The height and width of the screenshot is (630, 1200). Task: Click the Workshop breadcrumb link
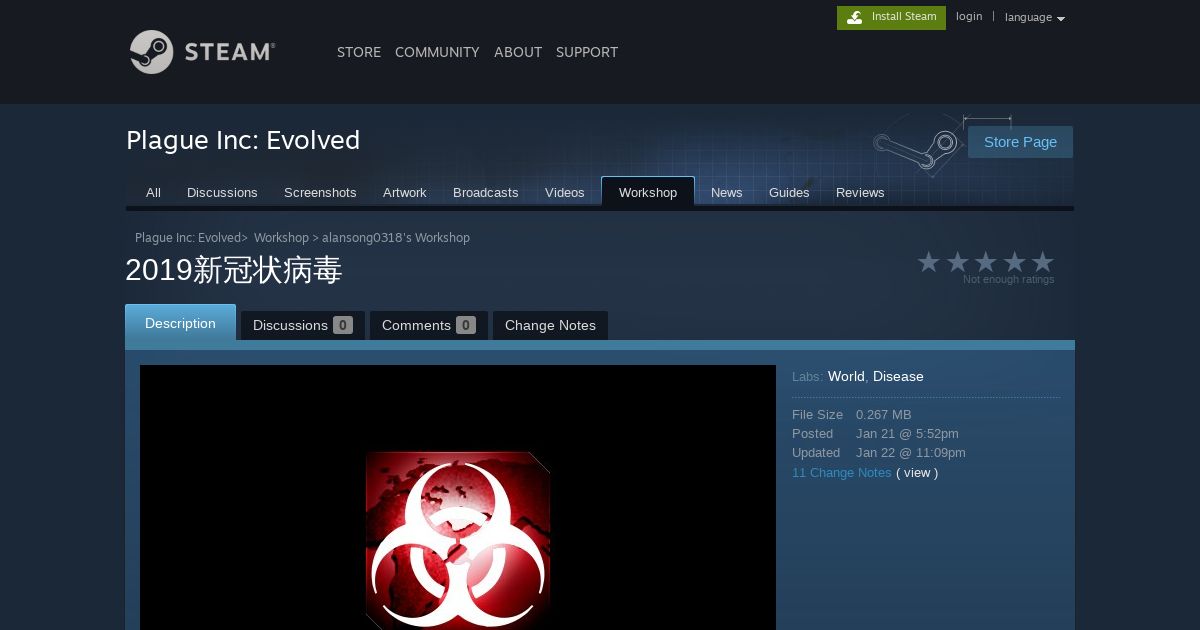281,238
